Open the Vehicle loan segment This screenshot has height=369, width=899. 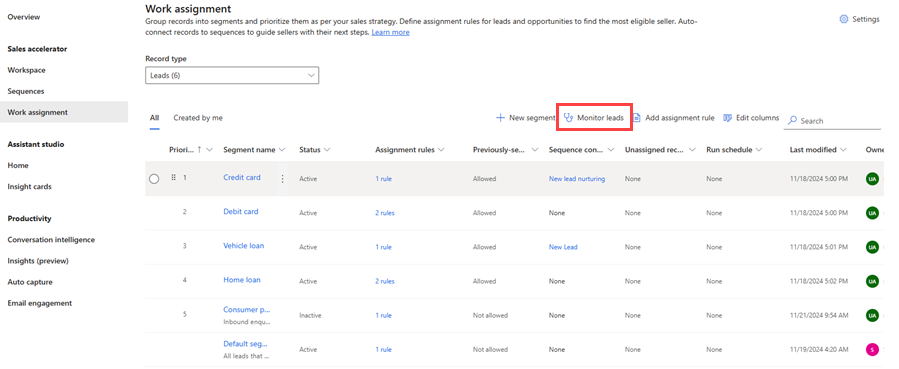coord(244,246)
